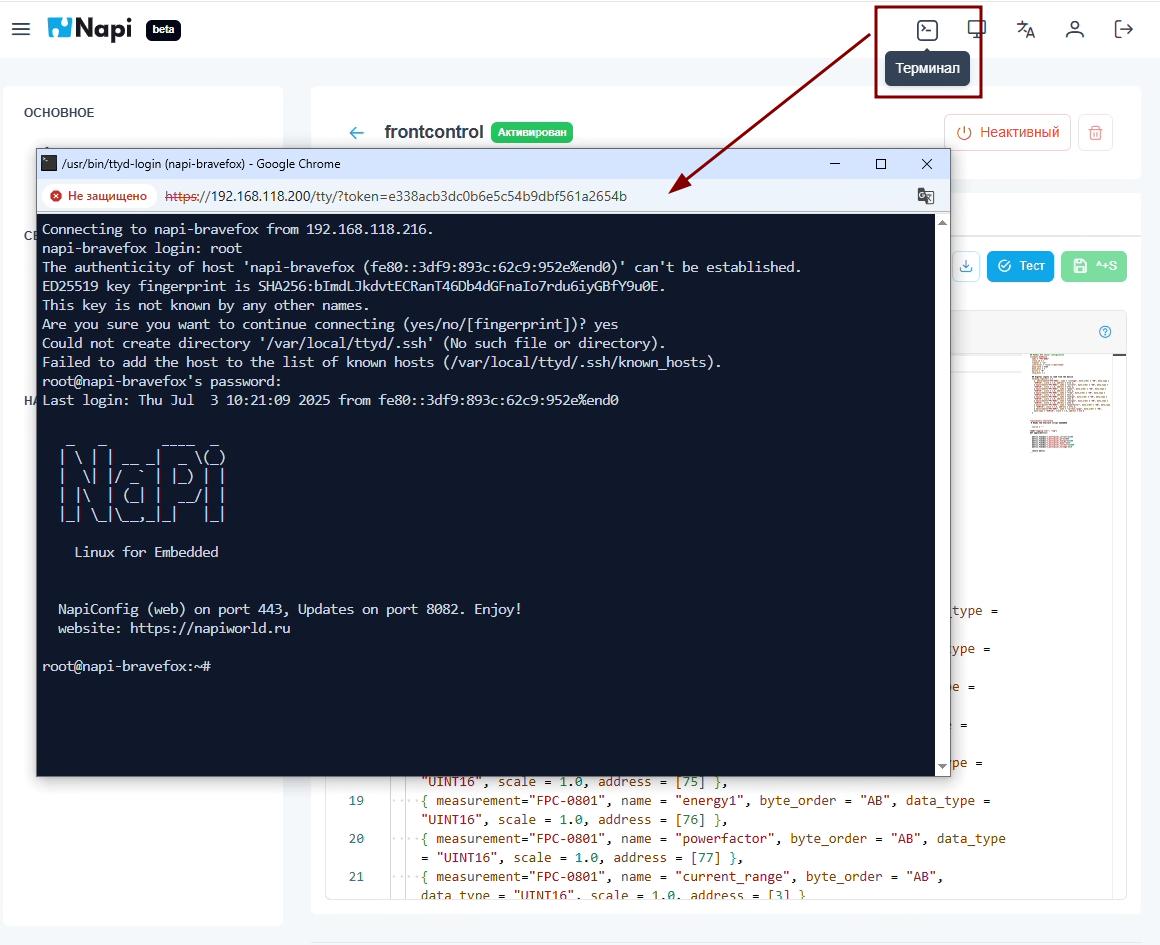The height and width of the screenshot is (945, 1160).
Task: Click the Napi logo in the header
Action: (x=90, y=29)
